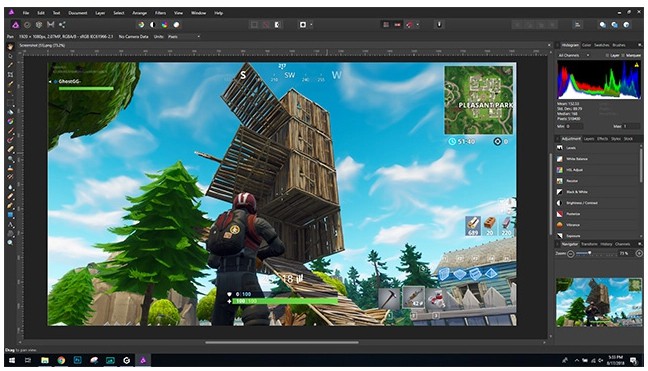The height and width of the screenshot is (371, 648).
Task: Toggle the Marquee checkbox in Histogram panel
Action: pyautogui.click(x=623, y=55)
